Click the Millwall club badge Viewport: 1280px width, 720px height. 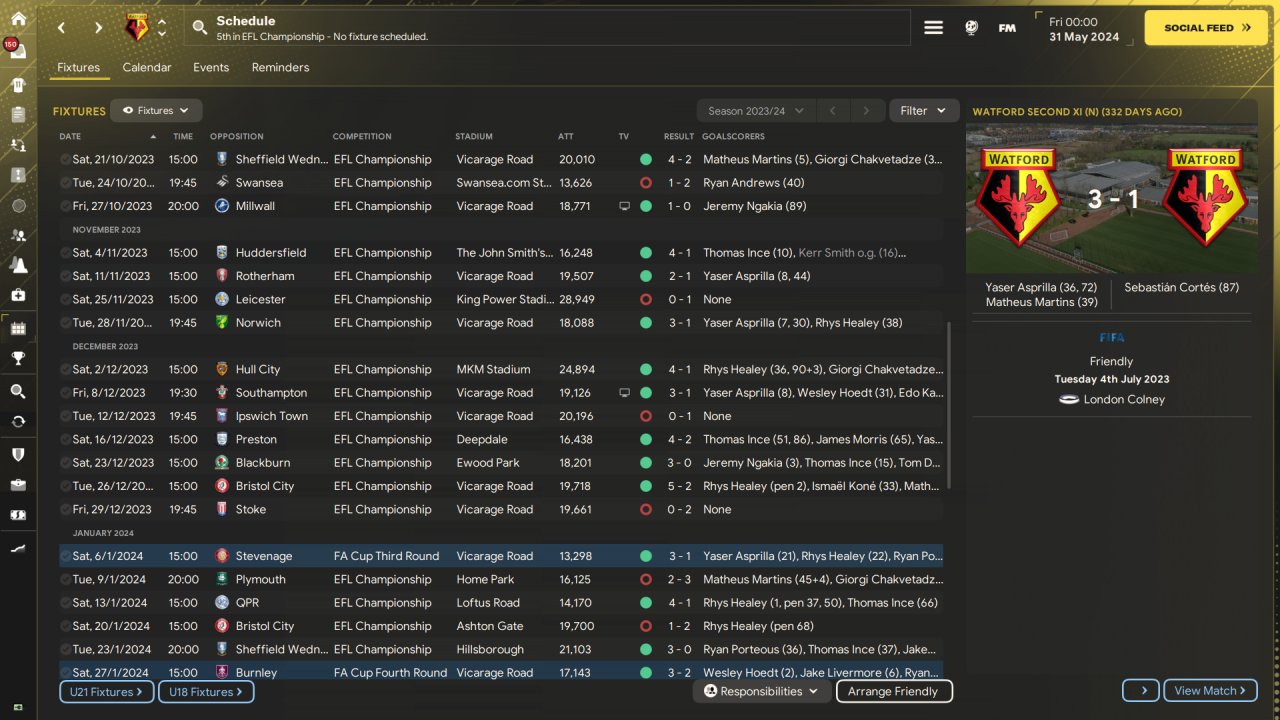pos(222,206)
